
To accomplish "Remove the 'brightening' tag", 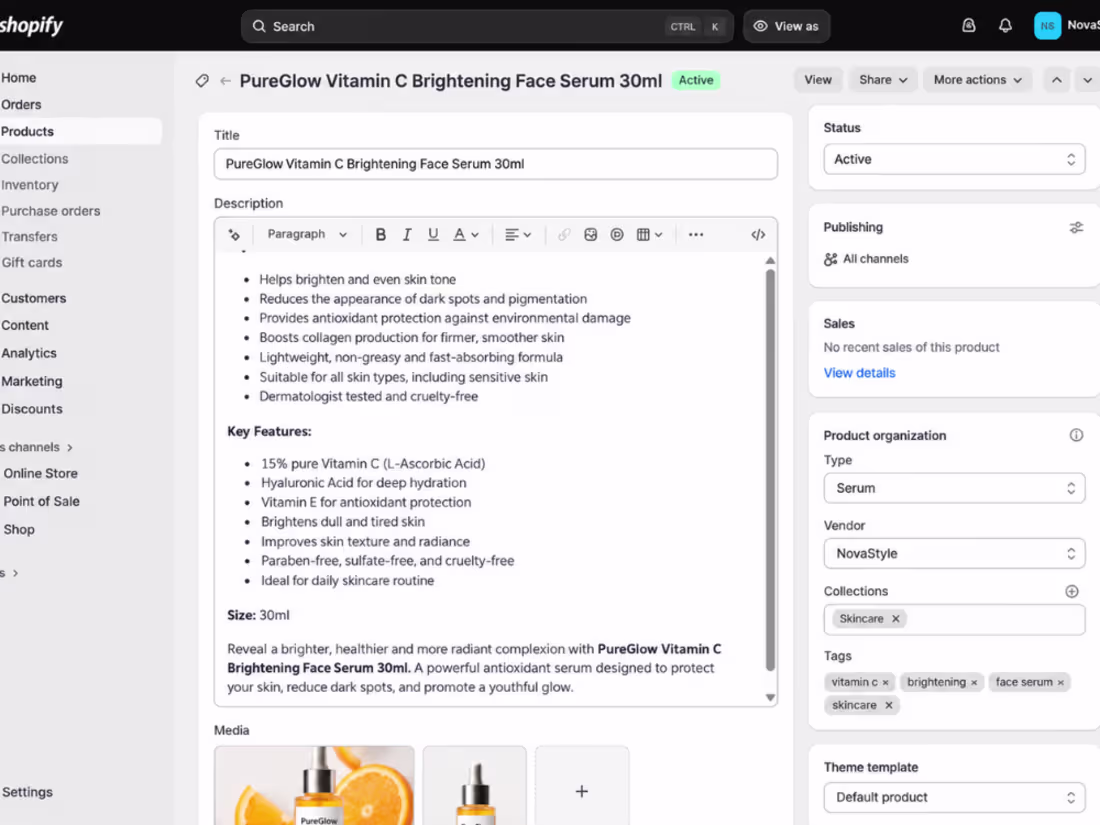I will [x=974, y=683].
